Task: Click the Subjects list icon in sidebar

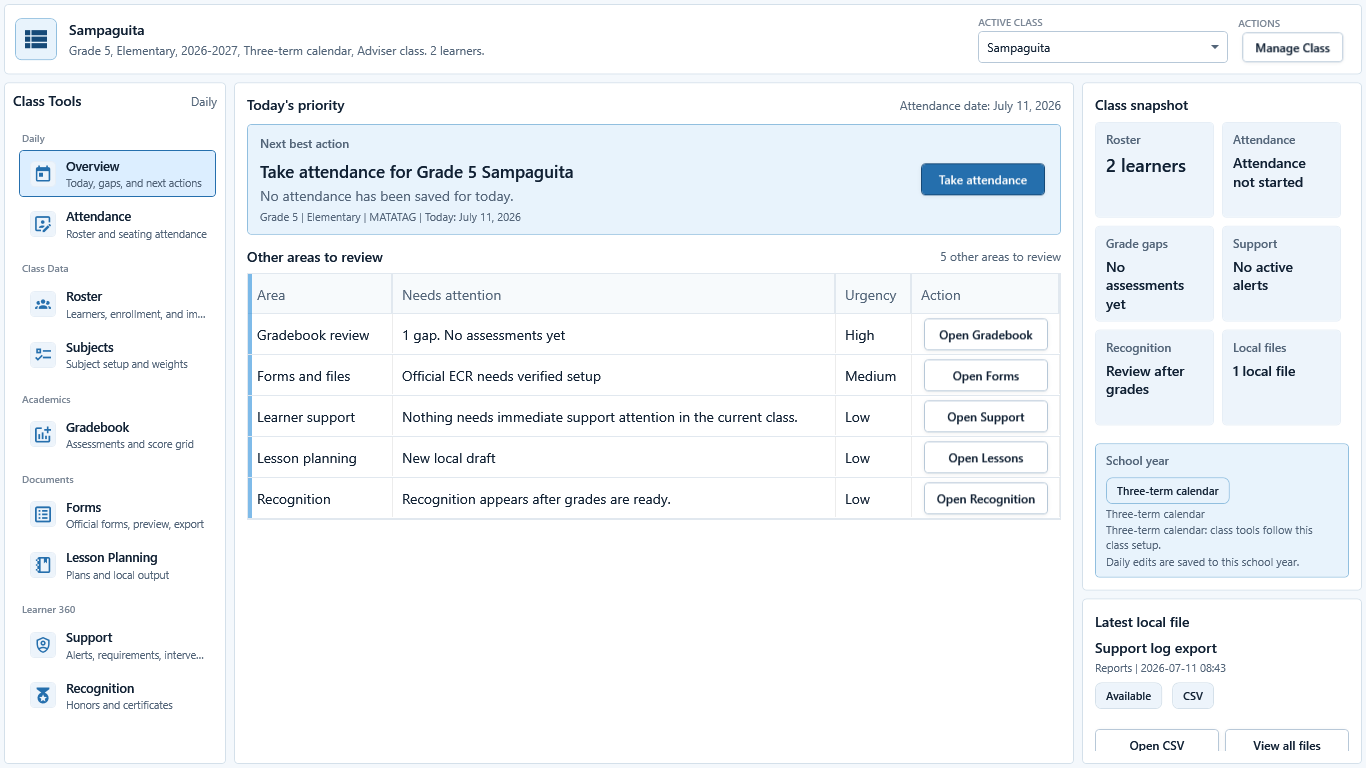Action: click(x=43, y=354)
